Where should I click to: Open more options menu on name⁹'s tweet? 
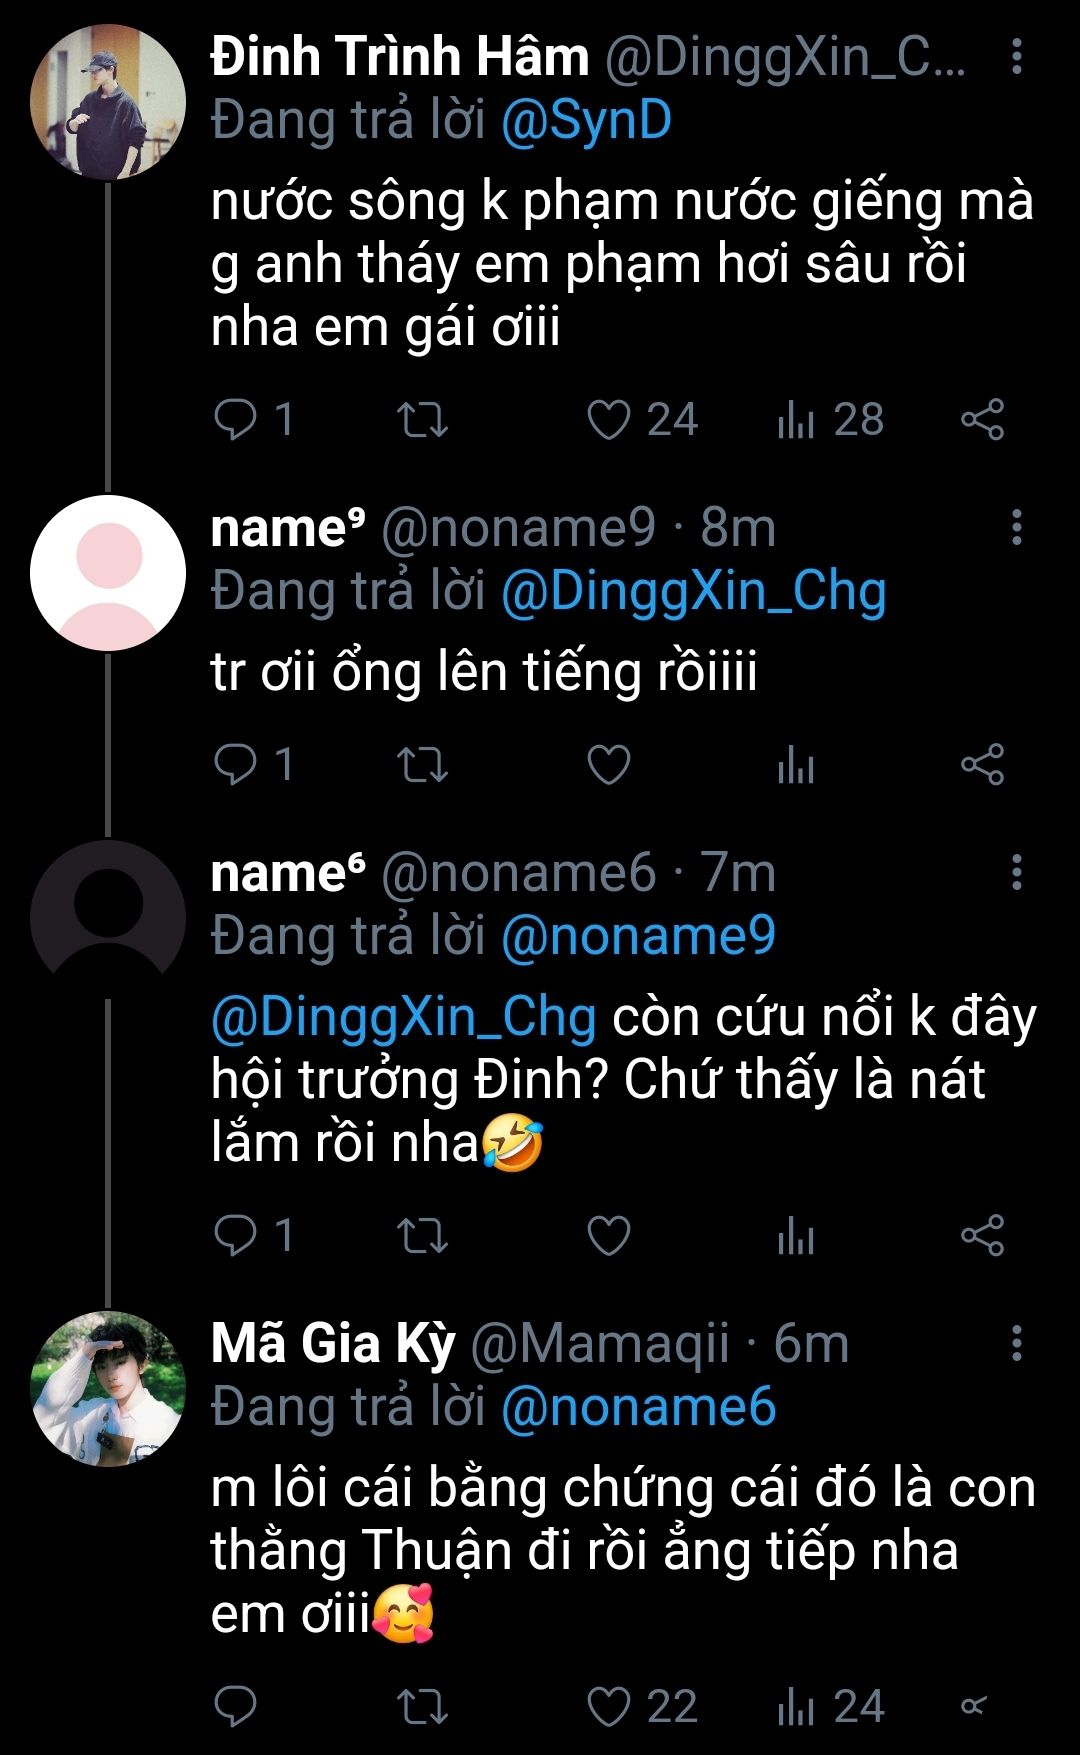(1017, 527)
